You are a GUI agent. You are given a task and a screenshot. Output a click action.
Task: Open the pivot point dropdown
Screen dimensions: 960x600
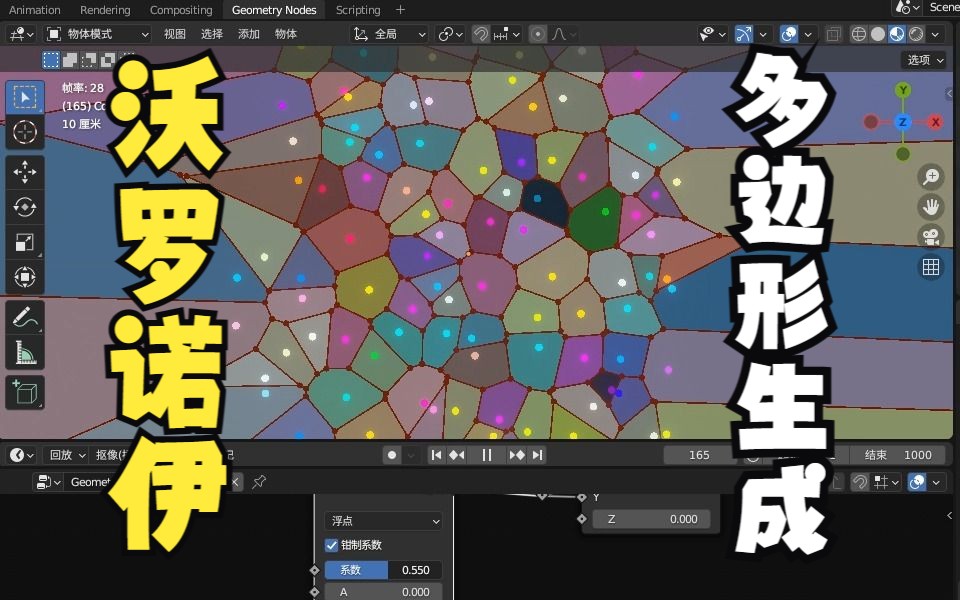click(451, 34)
